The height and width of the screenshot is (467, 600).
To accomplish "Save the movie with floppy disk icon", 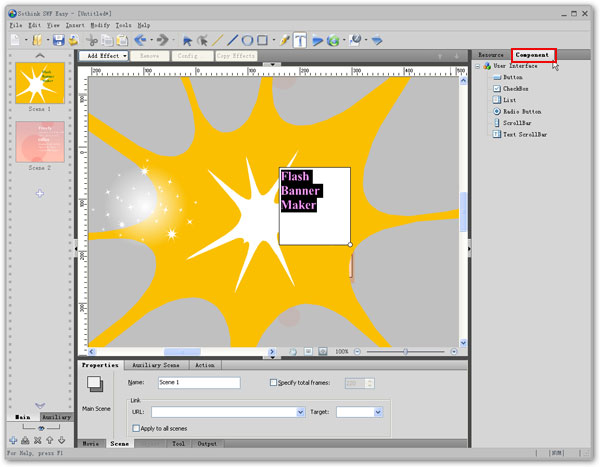I will click(59, 40).
